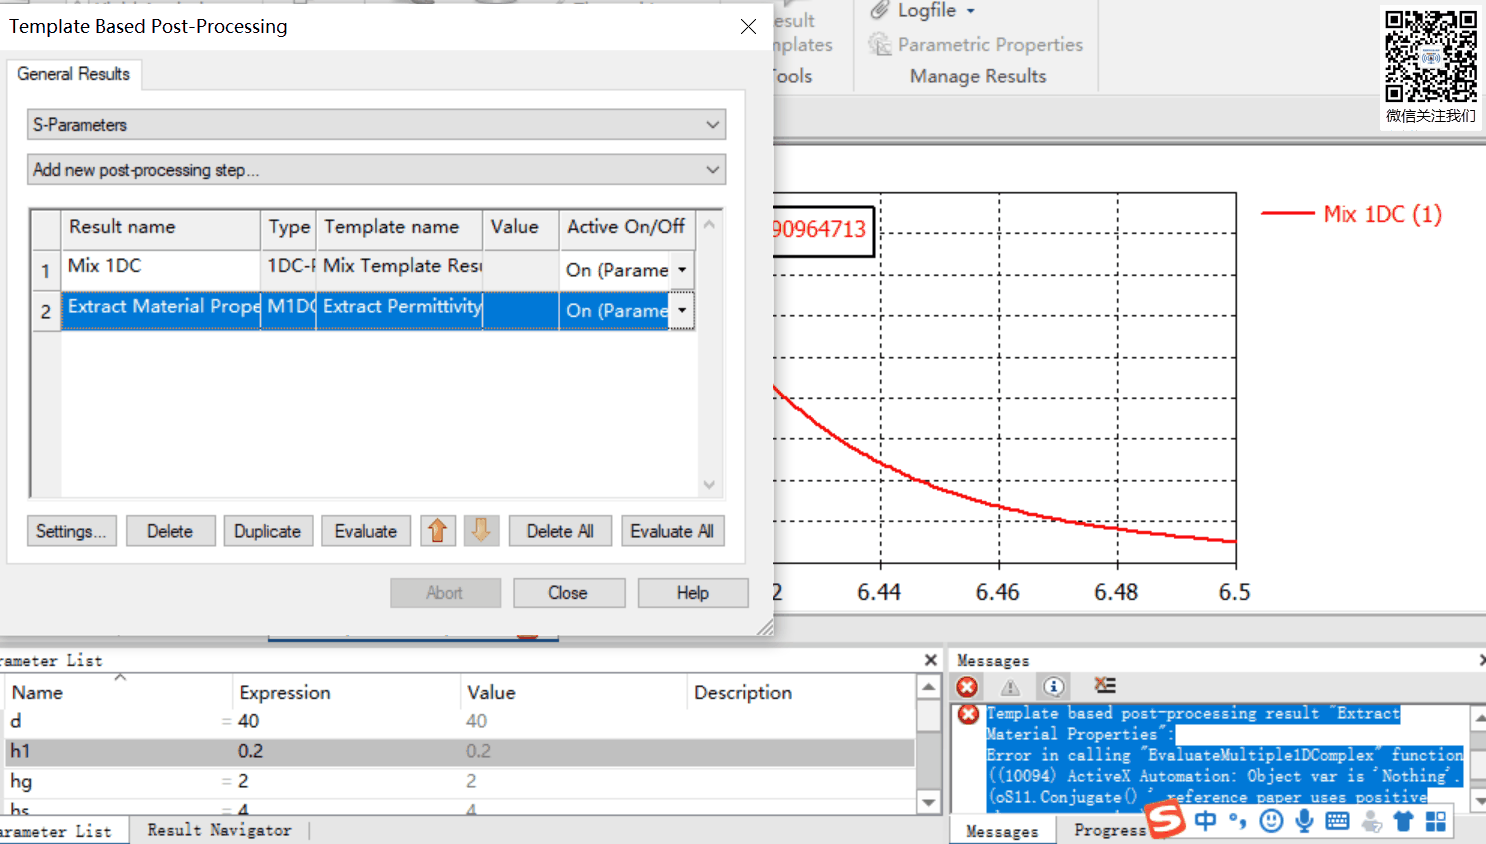Click the scroll-up arrow of the results table

click(709, 225)
